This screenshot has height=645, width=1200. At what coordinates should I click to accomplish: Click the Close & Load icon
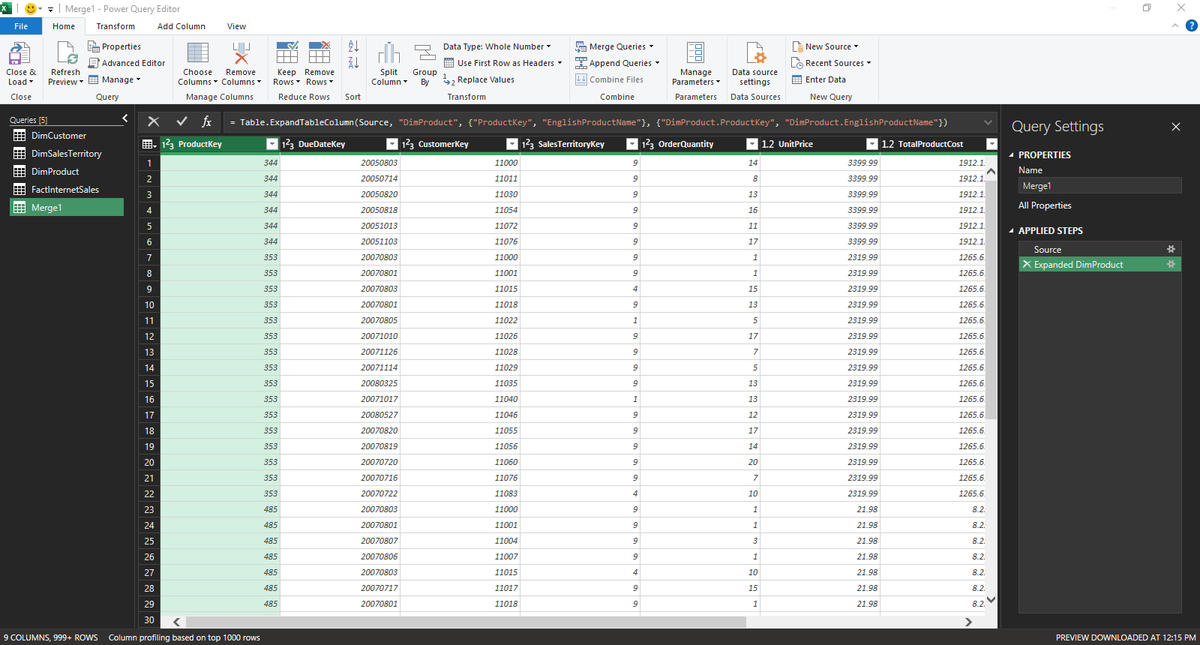(x=20, y=54)
